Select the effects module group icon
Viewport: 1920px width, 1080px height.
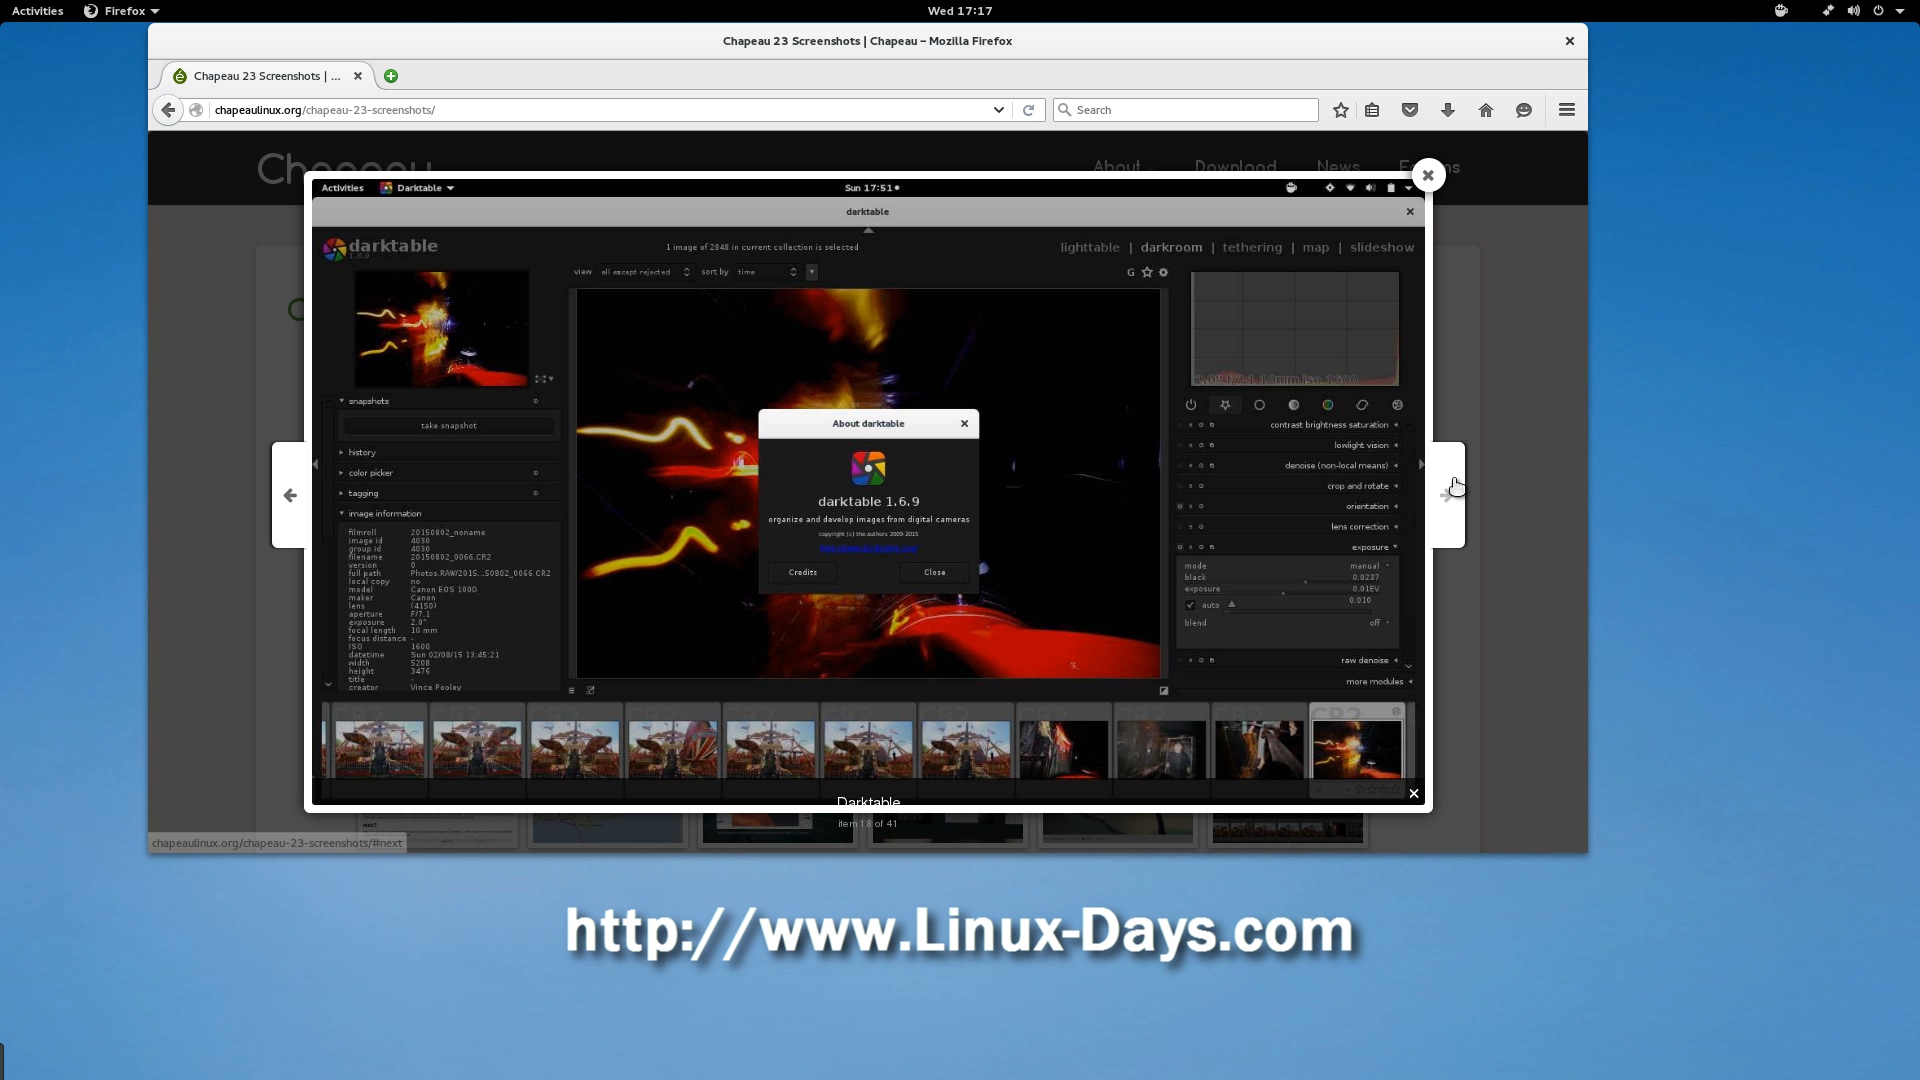[x=1397, y=405]
